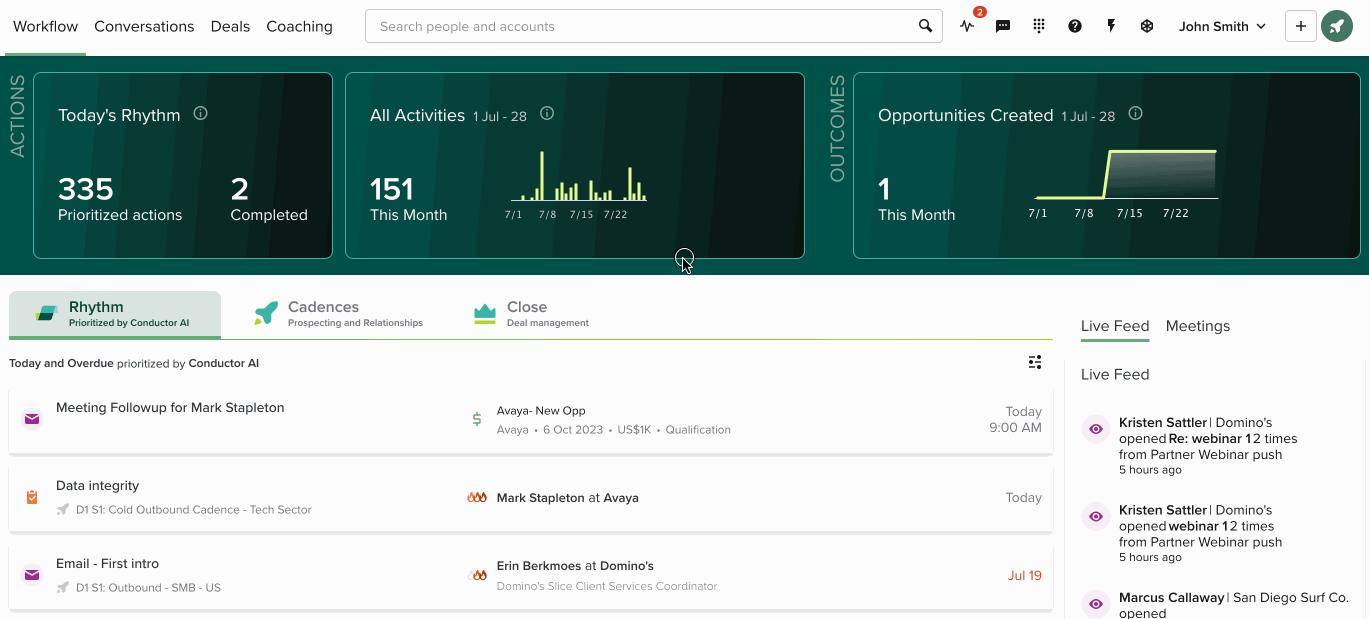Switch to the Conversations menu
Viewport: 1369px width, 619px height.
coord(144,27)
